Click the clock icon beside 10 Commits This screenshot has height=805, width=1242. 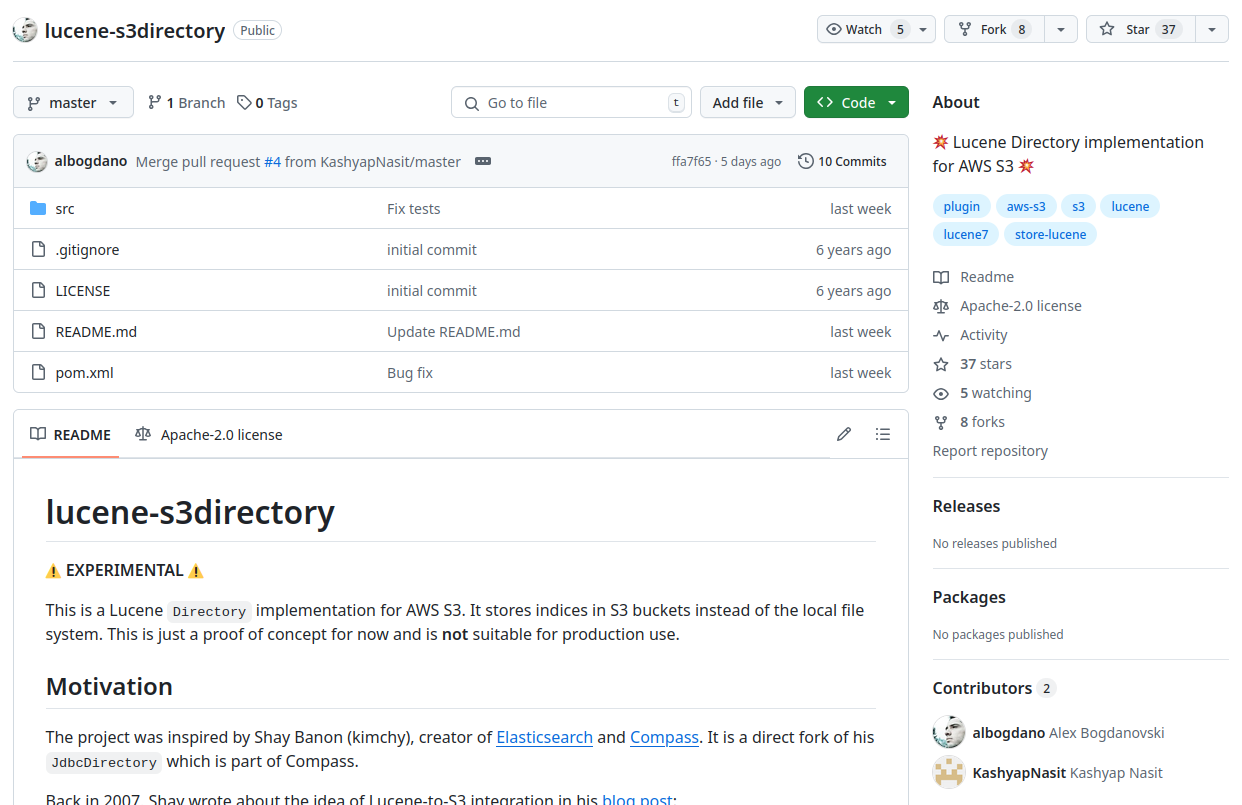806,161
